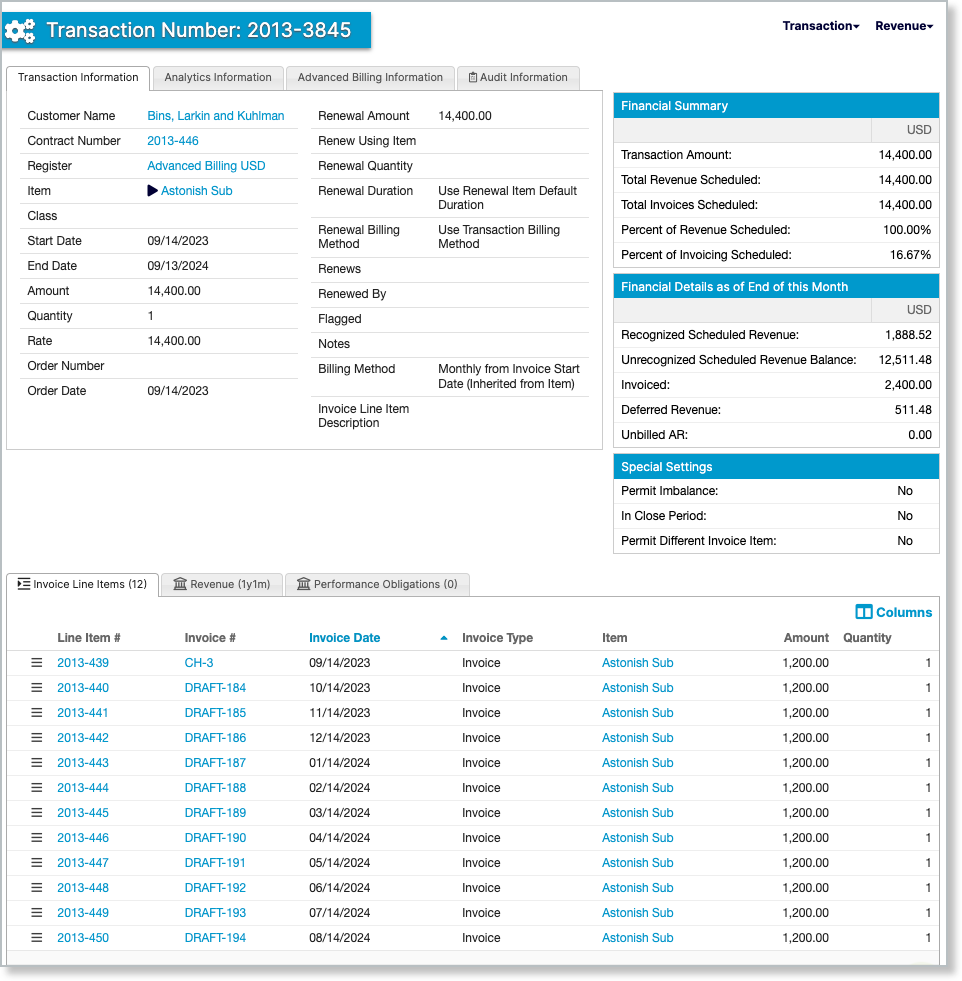Switch to the Analytics Information tab
Screen dimensions: 962x981
(218, 77)
